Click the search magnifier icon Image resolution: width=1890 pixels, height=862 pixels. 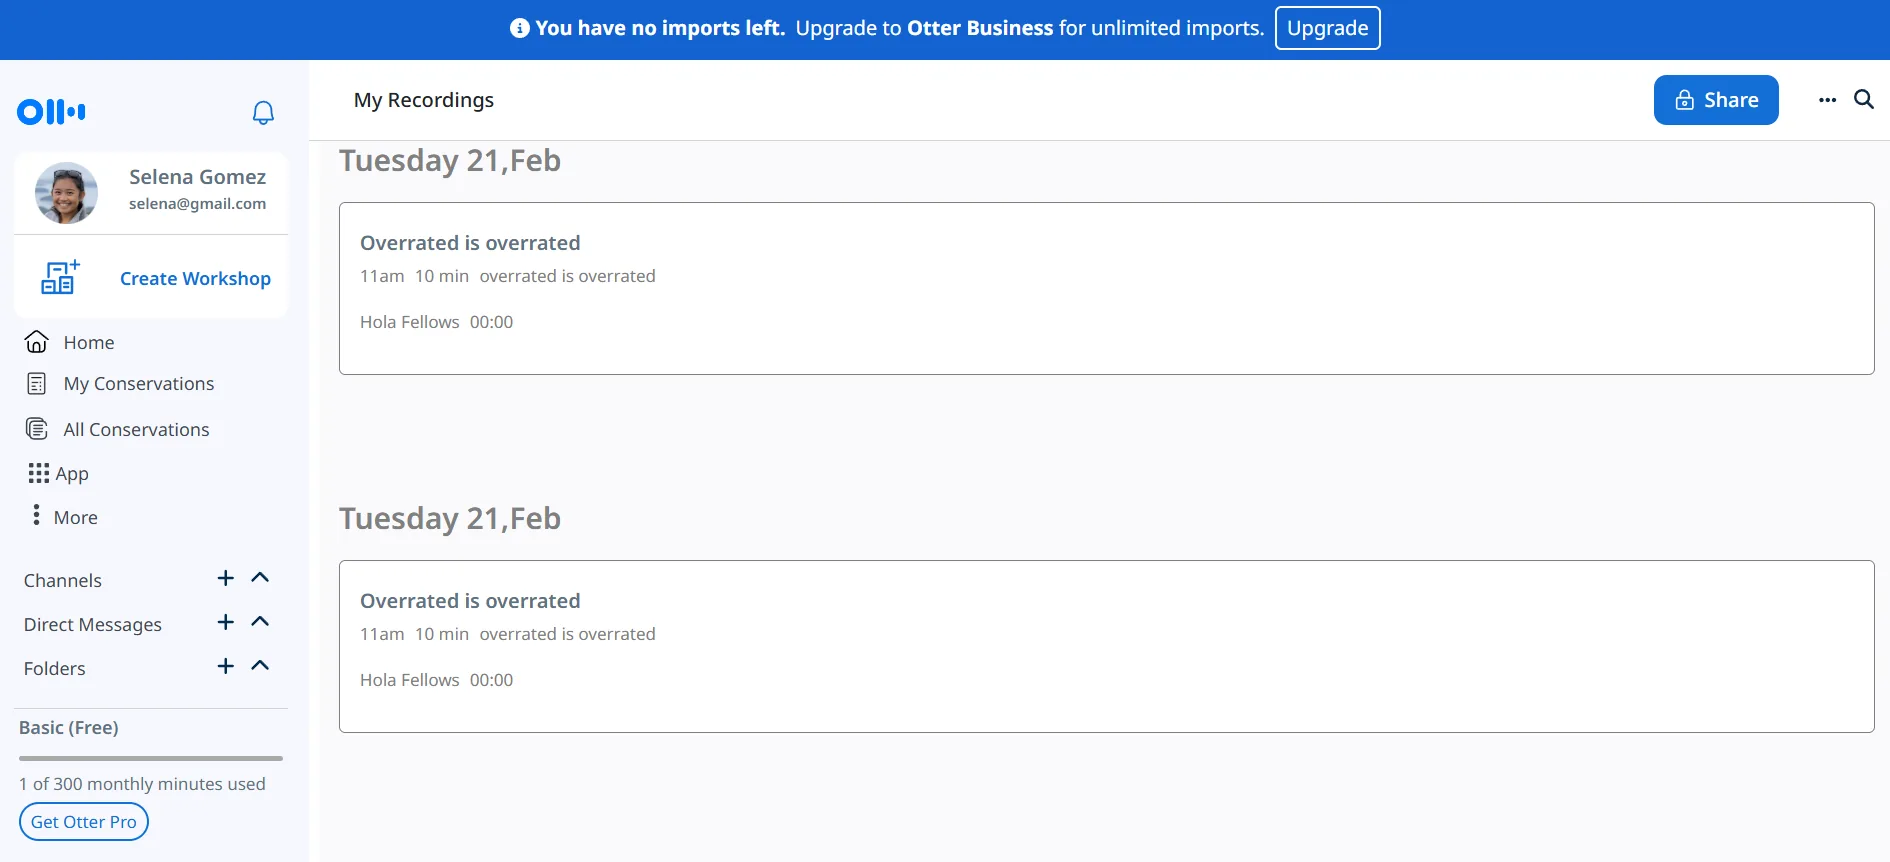pyautogui.click(x=1863, y=100)
